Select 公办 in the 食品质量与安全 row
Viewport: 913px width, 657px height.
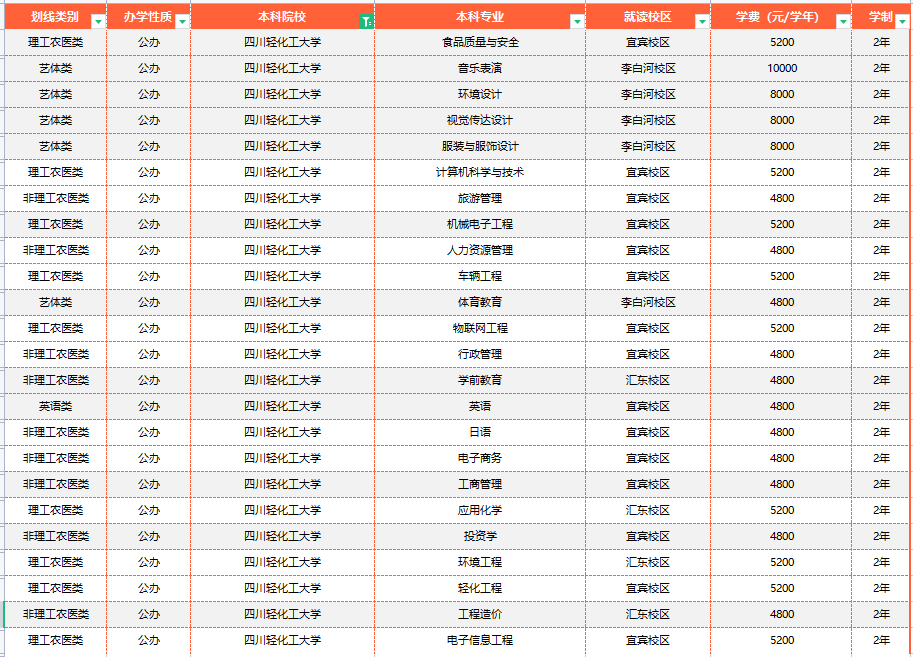coord(148,43)
